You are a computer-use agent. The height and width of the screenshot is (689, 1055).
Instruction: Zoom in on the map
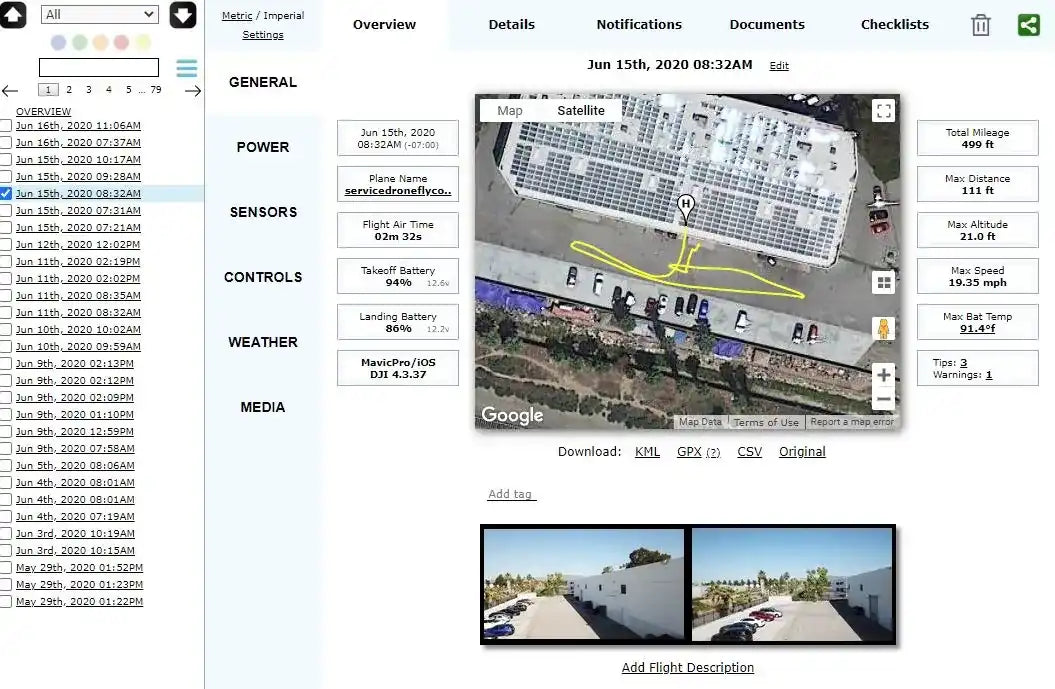[x=883, y=375]
